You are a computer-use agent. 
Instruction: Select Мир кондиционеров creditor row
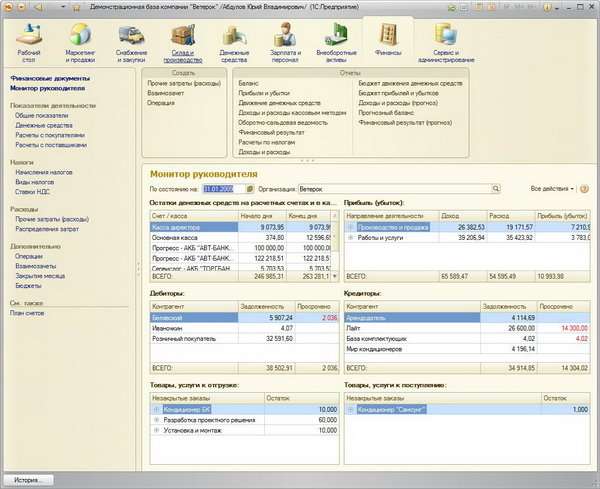[467, 349]
